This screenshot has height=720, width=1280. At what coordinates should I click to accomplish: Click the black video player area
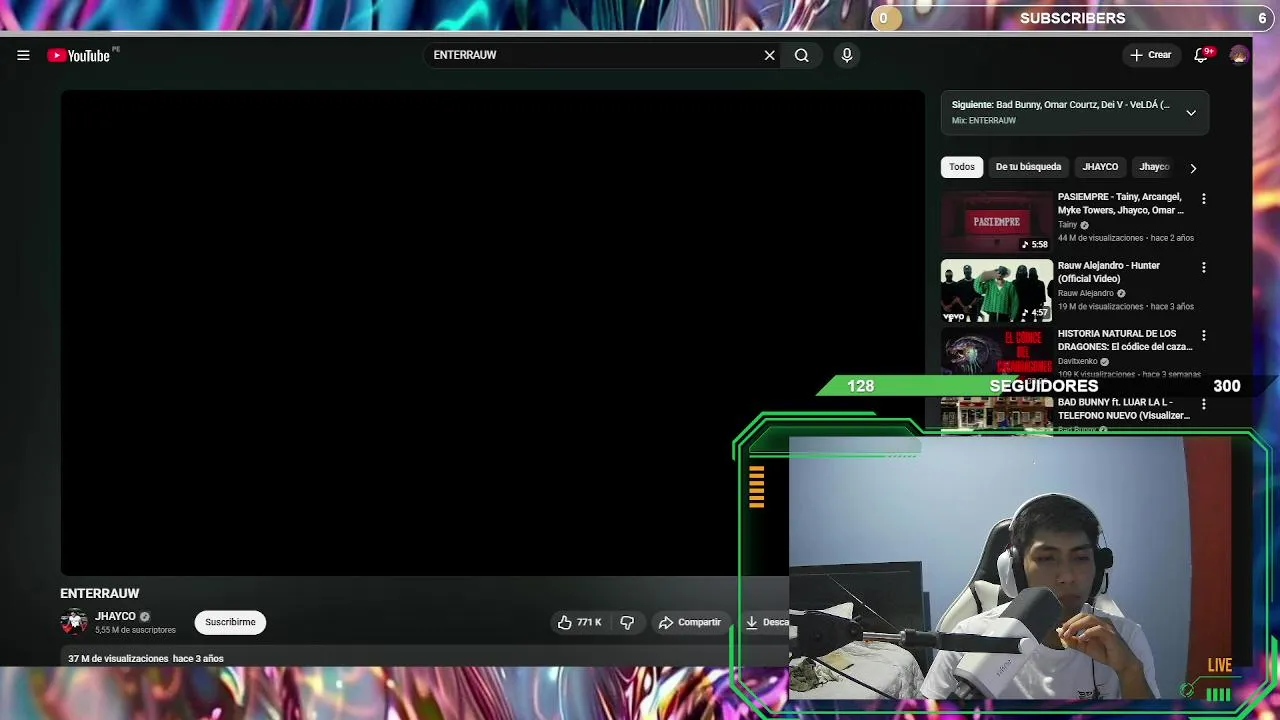(x=492, y=333)
